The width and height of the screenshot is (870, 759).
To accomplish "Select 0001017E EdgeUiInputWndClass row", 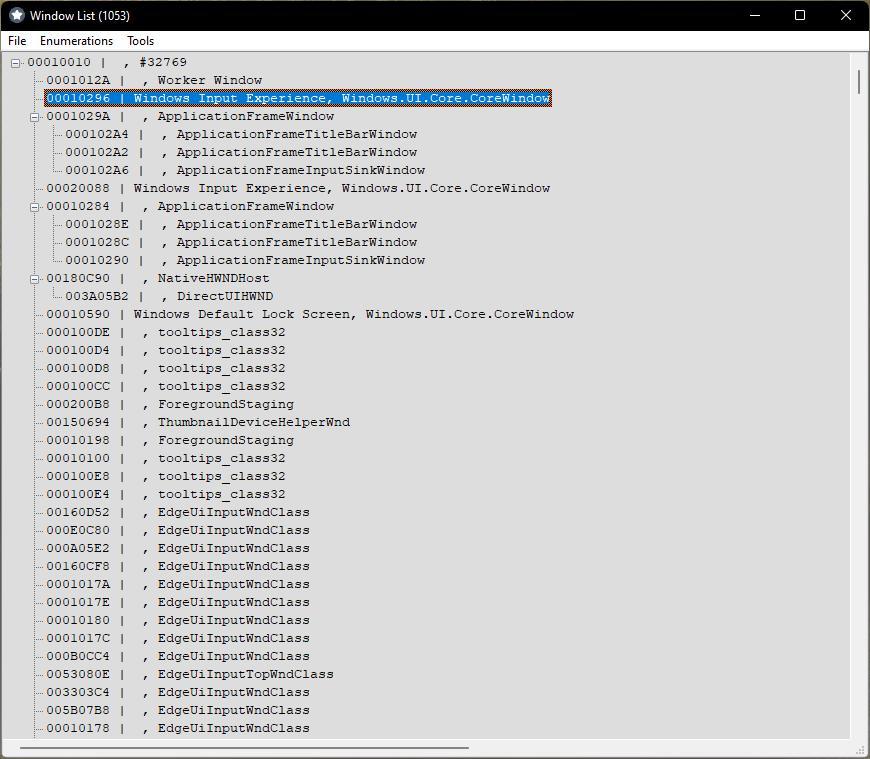I will pyautogui.click(x=178, y=602).
